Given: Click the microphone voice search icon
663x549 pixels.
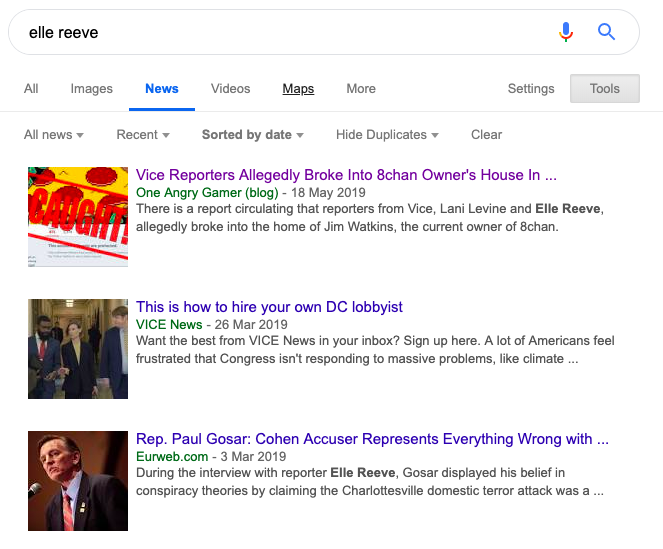Looking at the screenshot, I should click(566, 32).
